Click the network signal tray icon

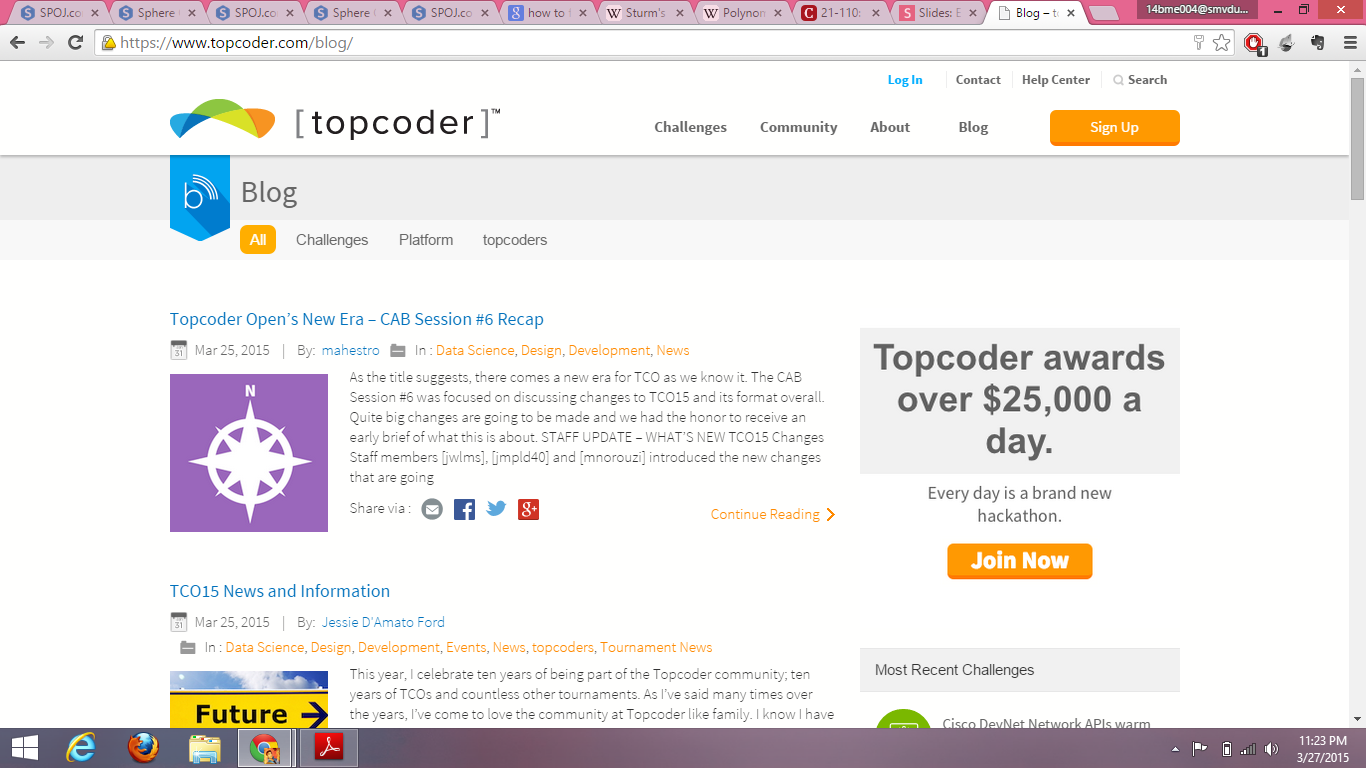pyautogui.click(x=1248, y=749)
